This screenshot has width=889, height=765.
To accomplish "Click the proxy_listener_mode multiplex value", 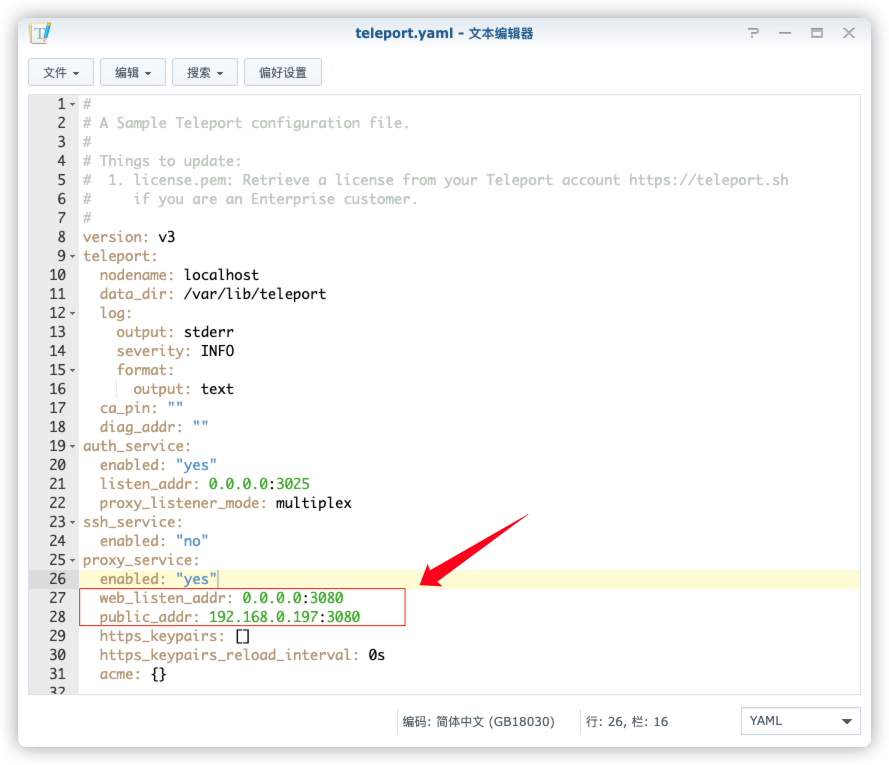I will [314, 502].
